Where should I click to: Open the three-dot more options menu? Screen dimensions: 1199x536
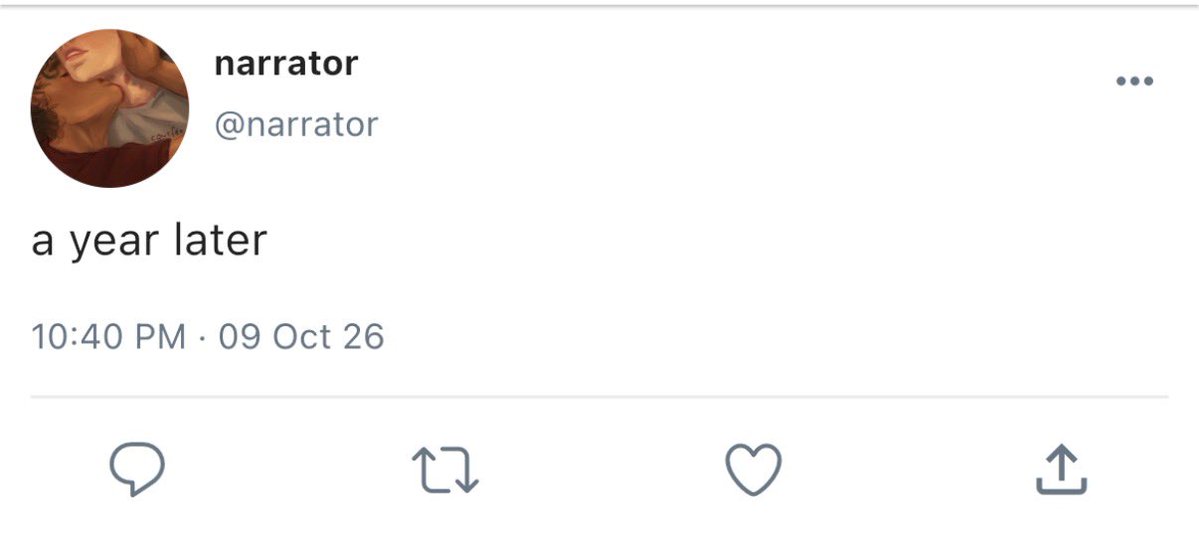(1135, 81)
